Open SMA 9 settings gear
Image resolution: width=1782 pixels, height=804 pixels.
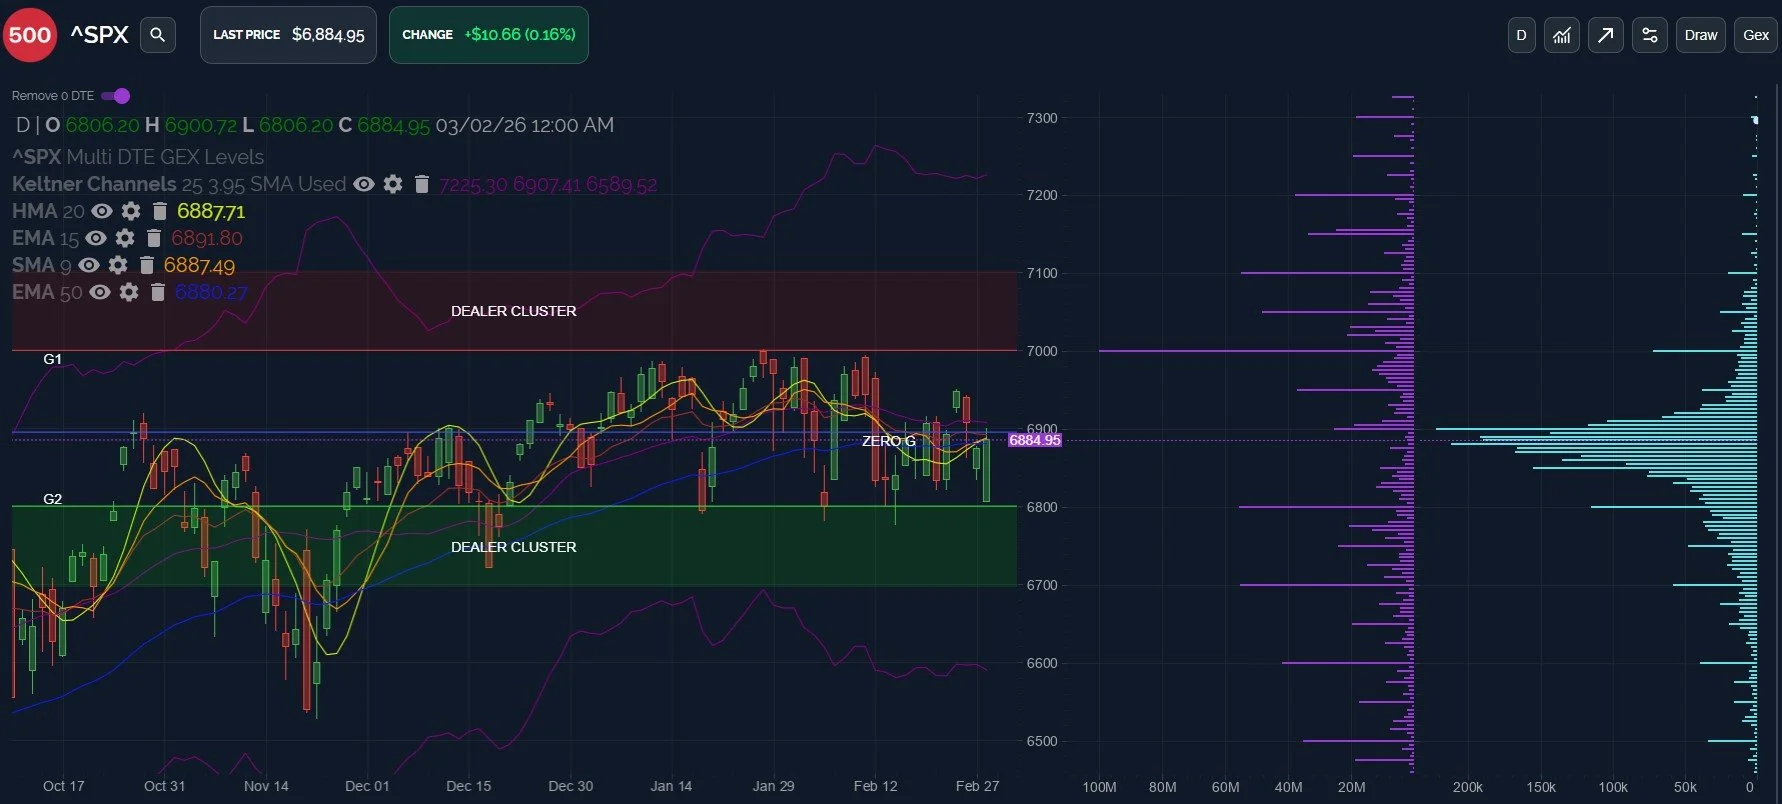[118, 265]
